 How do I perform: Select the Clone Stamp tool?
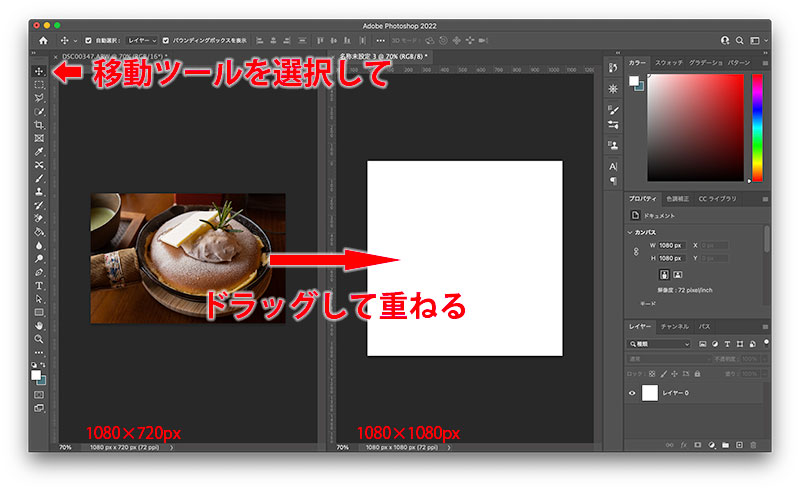pos(39,192)
